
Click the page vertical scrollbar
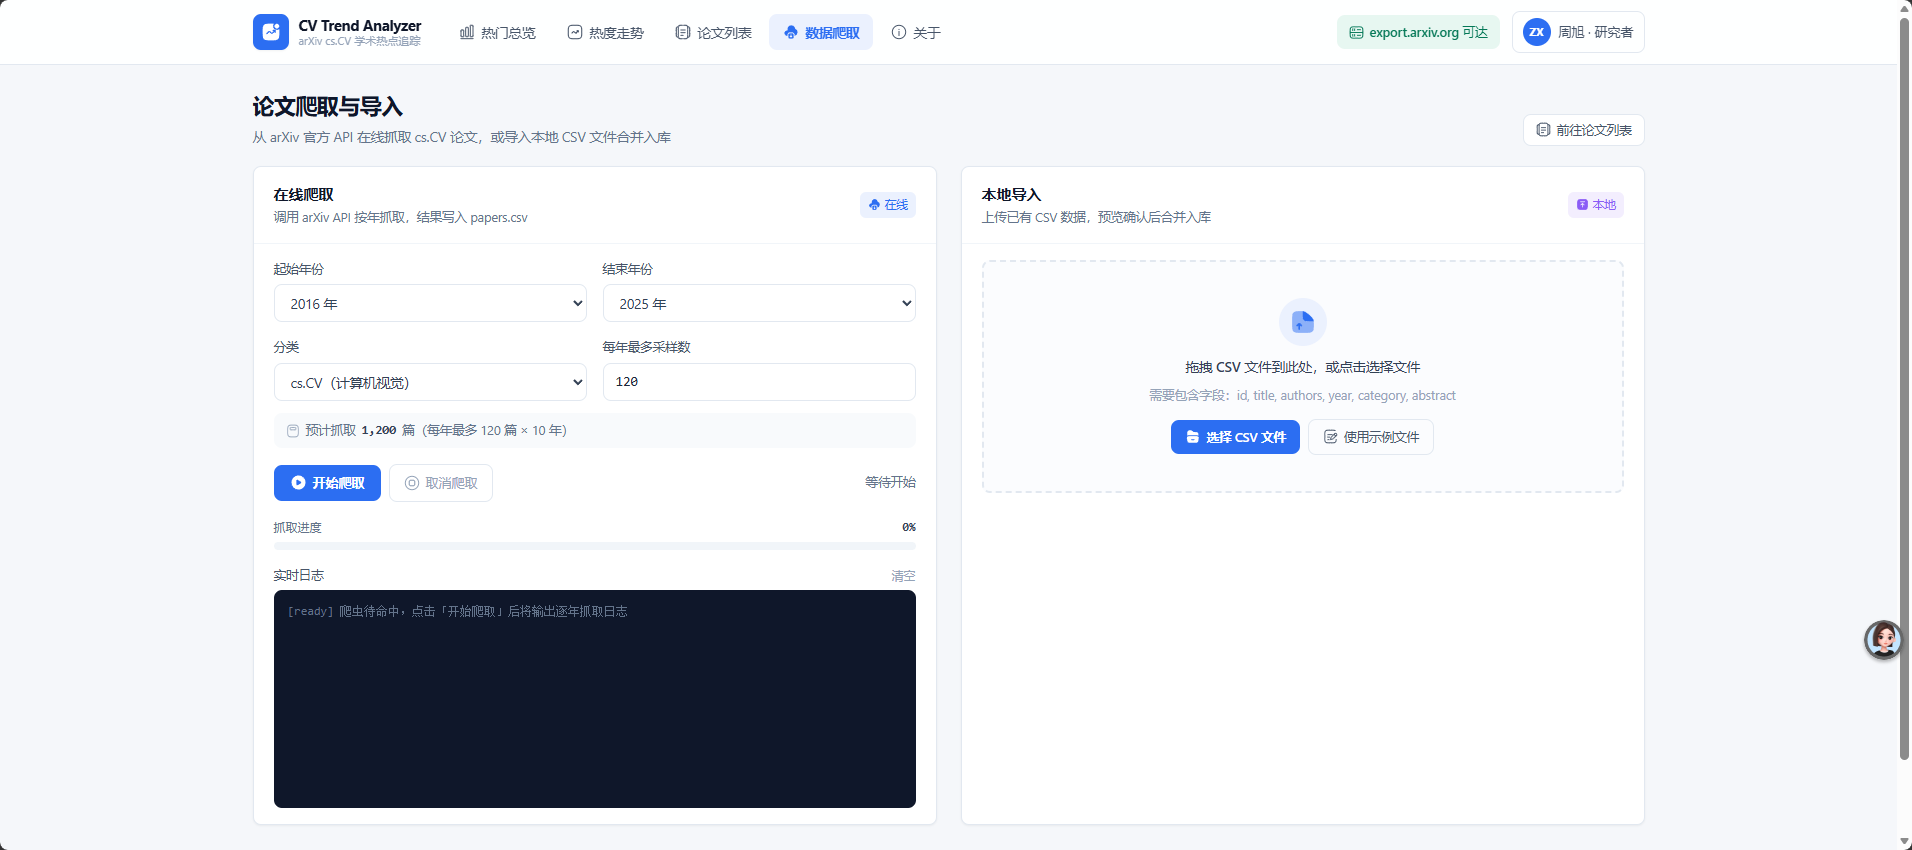pyautogui.click(x=1905, y=388)
